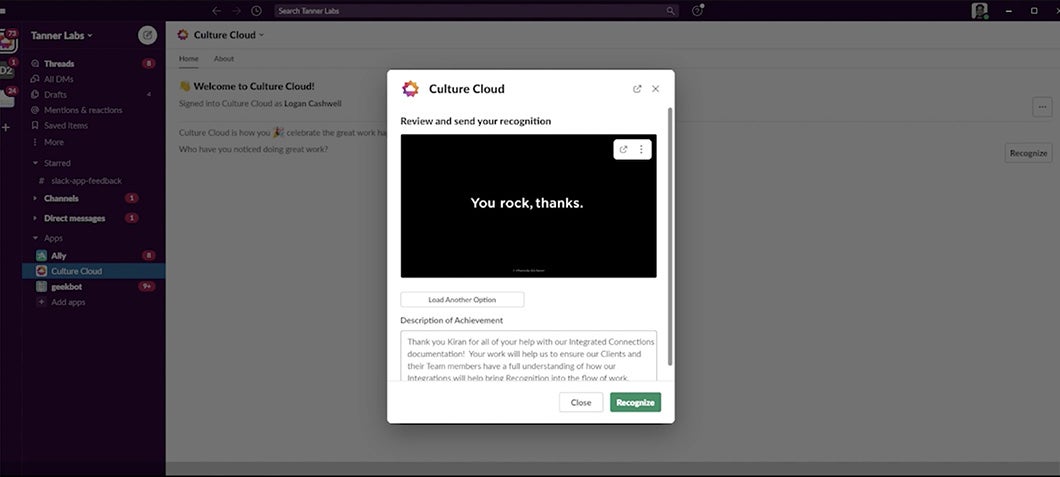Click the You rock, thanks eCard preview
The image size is (1060, 477).
(529, 205)
